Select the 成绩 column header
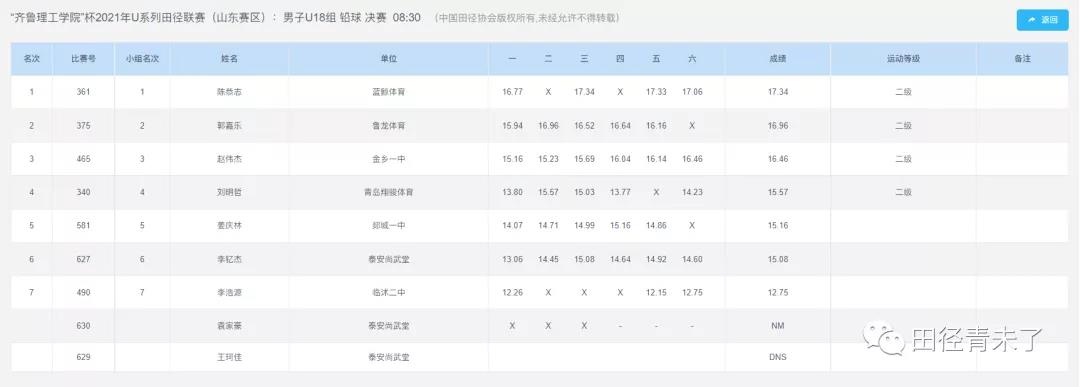Image resolution: width=1080 pixels, height=387 pixels. [778, 59]
